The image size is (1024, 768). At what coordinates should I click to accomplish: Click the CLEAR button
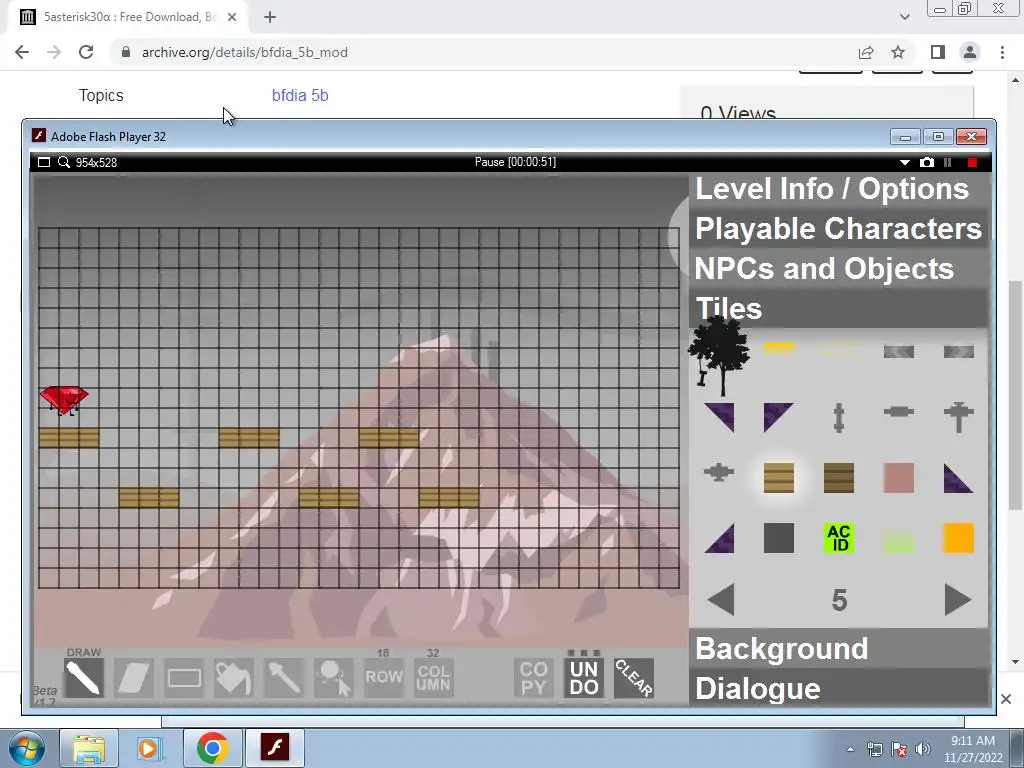tap(633, 679)
